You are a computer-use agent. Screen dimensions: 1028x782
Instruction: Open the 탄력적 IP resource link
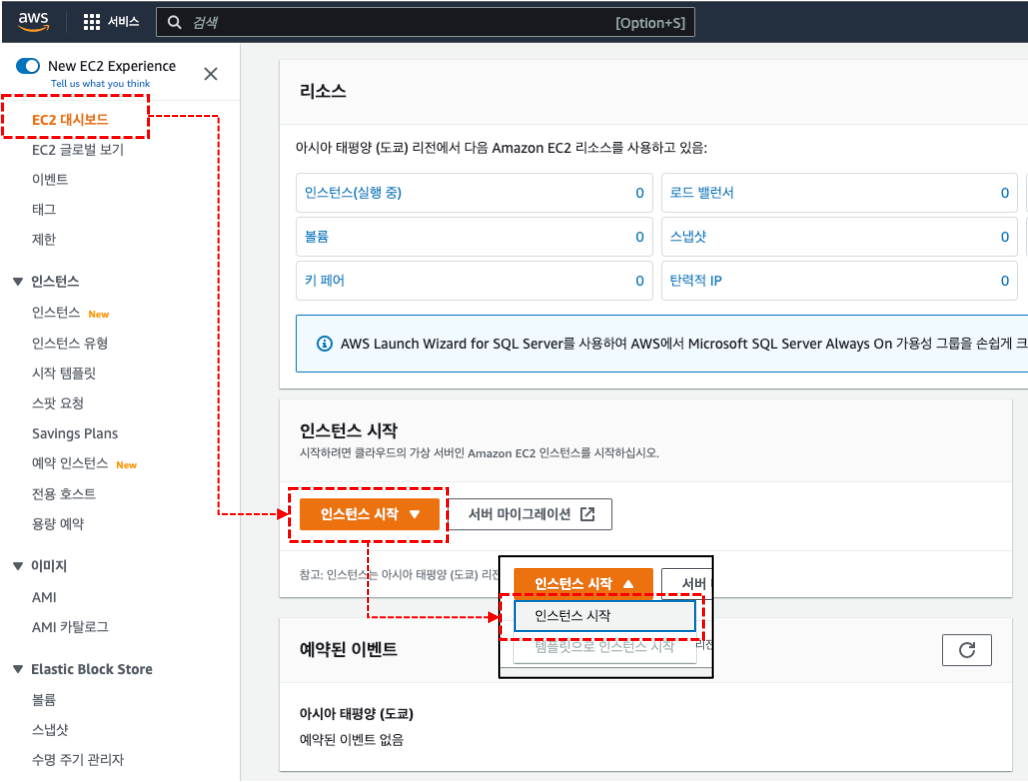pyautogui.click(x=696, y=281)
